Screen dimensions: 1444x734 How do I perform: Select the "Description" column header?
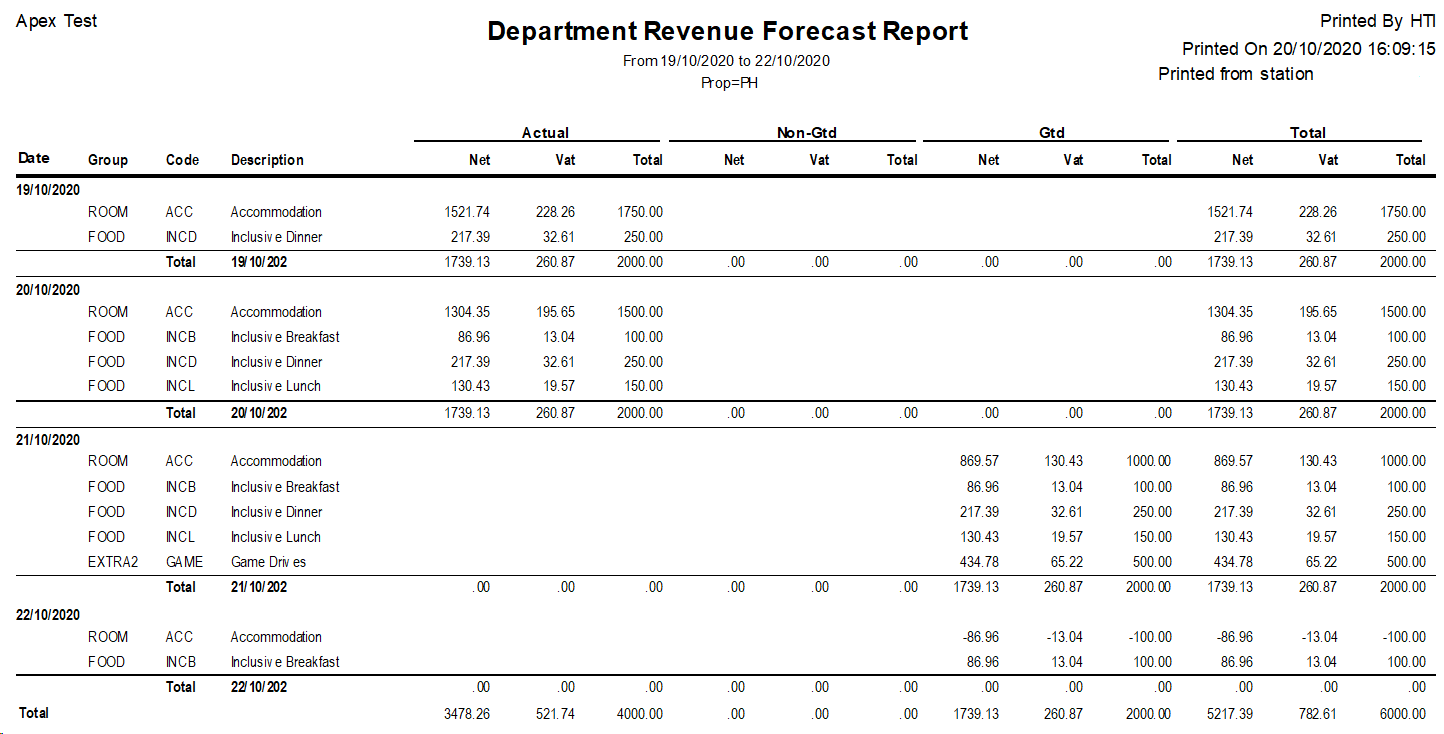pos(267,160)
